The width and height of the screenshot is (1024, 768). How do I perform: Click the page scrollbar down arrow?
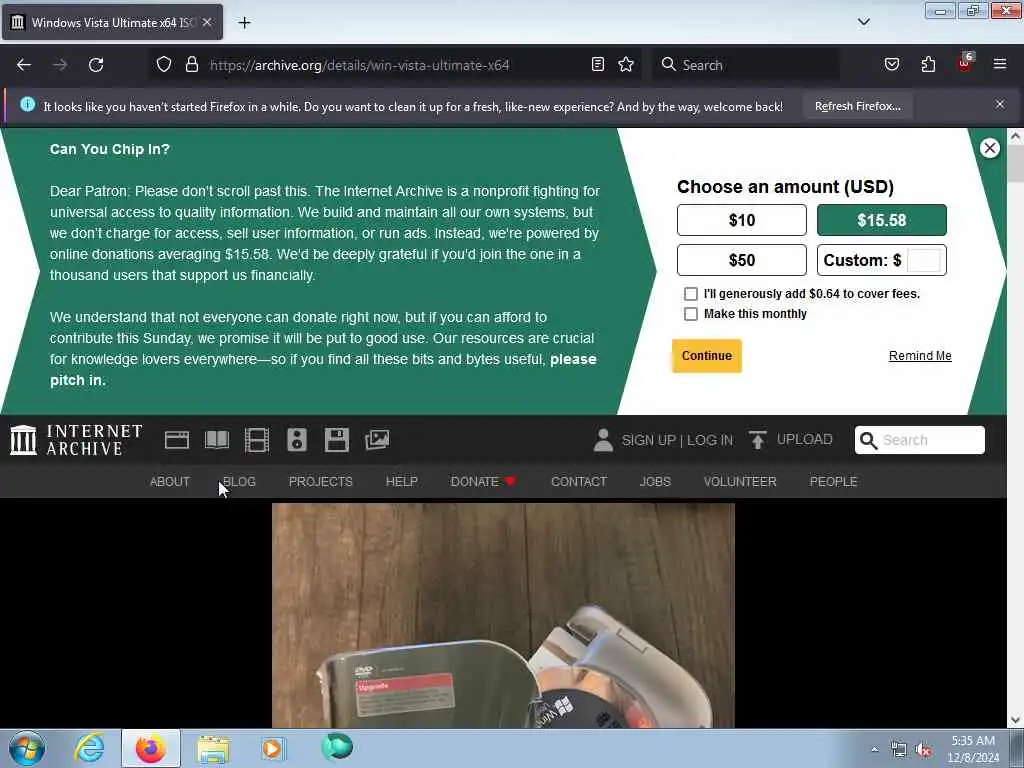pos(1016,720)
